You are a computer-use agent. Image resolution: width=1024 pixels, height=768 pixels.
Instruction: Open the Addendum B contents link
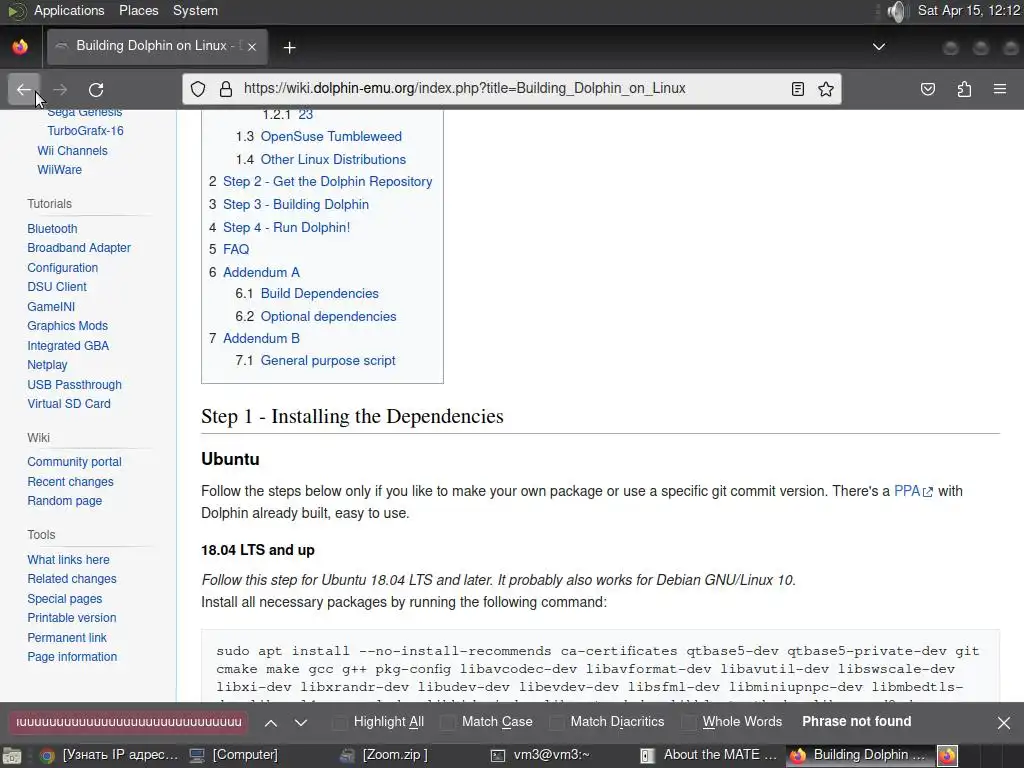[261, 338]
